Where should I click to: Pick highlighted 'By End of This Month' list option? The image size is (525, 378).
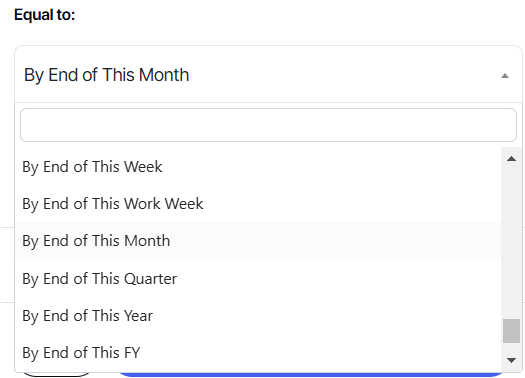coord(258,241)
